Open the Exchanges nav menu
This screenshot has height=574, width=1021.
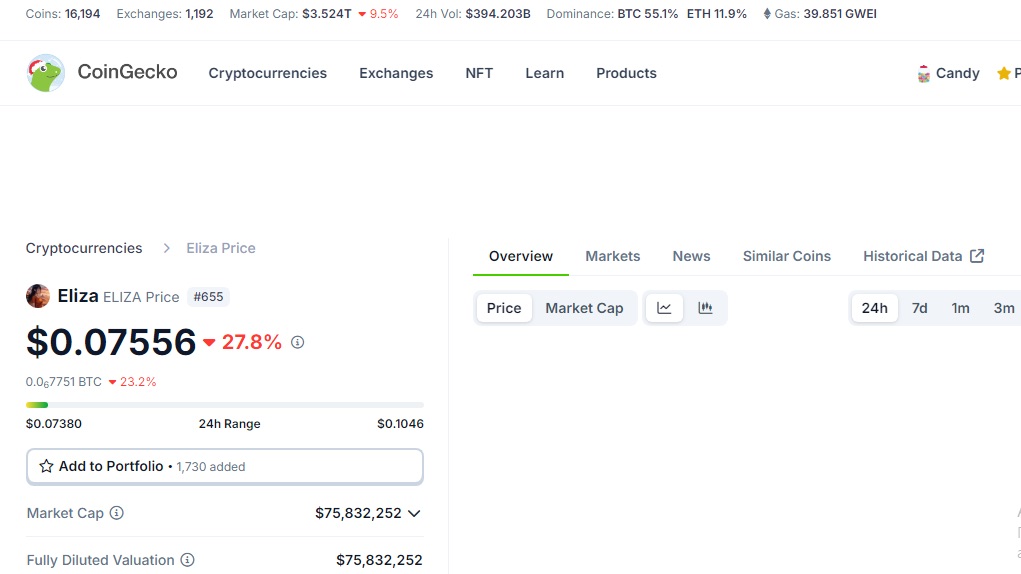(x=396, y=73)
